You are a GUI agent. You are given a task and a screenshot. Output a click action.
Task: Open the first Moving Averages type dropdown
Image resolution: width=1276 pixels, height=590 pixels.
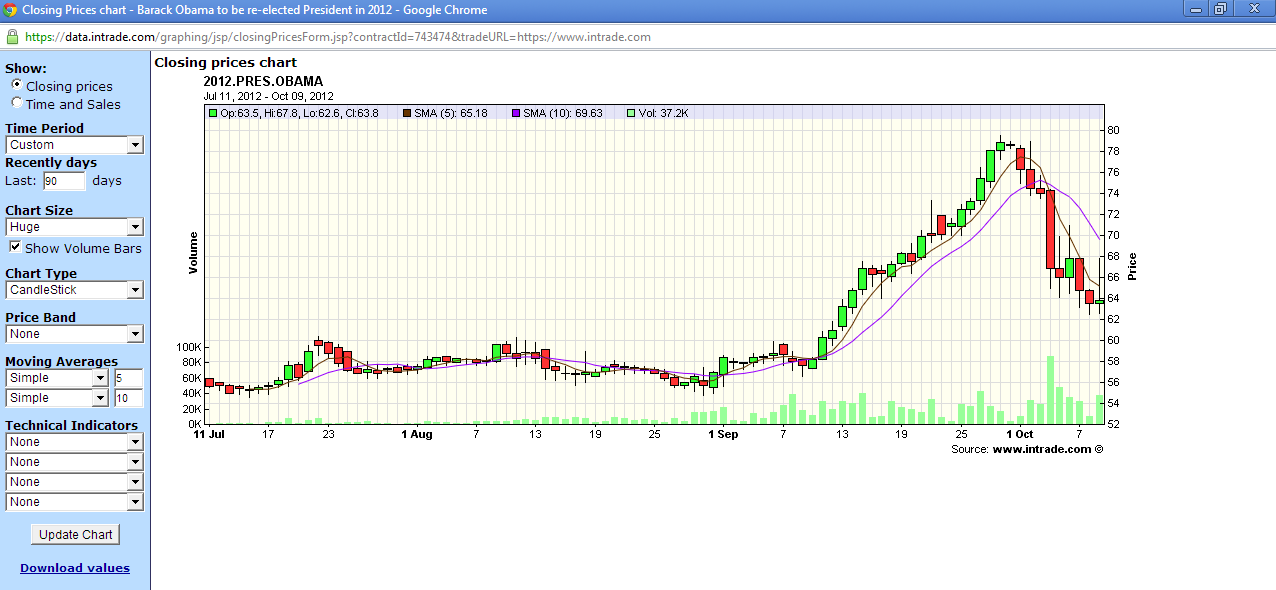click(57, 378)
